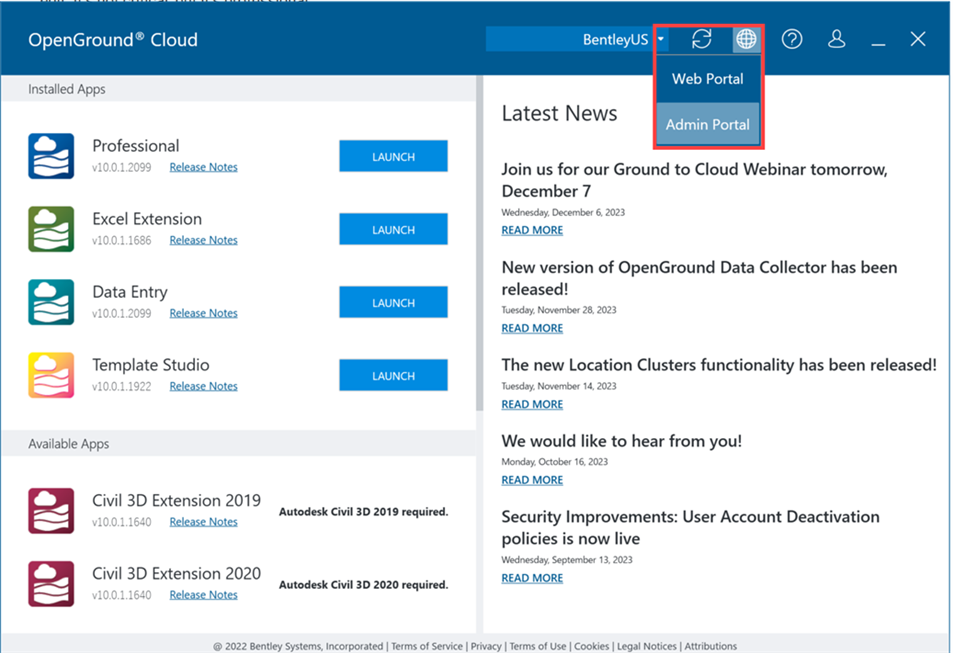The image size is (953, 653).
Task: Click the Template Studio app icon
Action: point(51,375)
